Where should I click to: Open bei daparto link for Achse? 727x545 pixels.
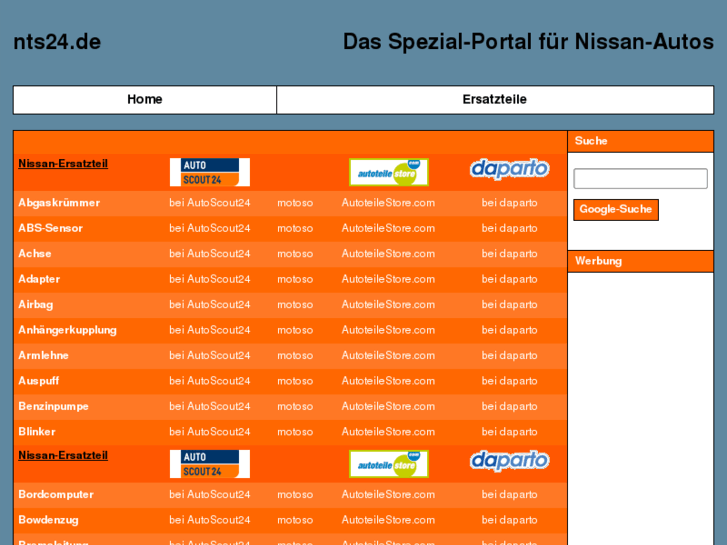(510, 254)
